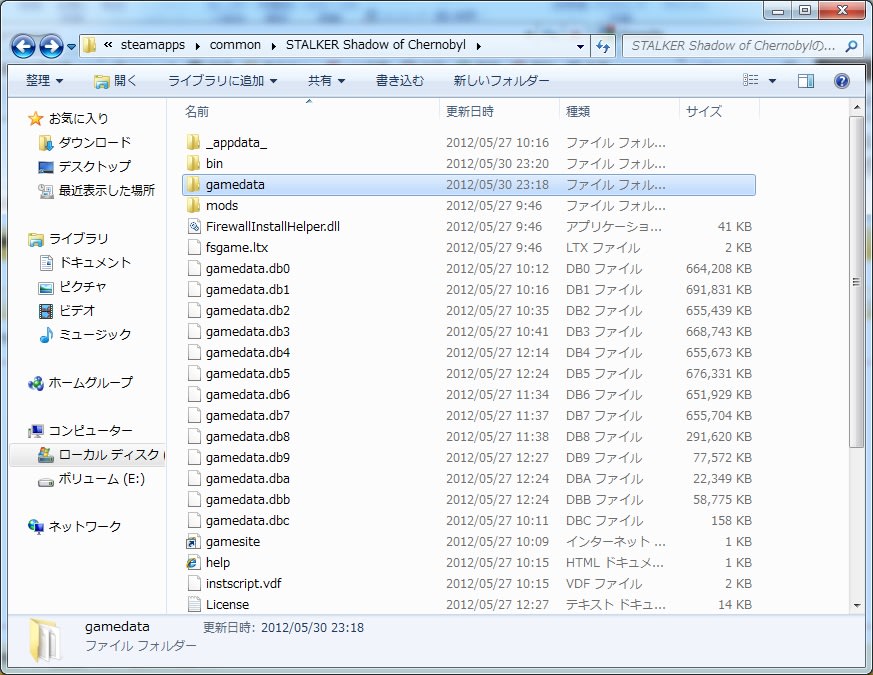Select the fsgame.ltx file icon
The height and width of the screenshot is (675, 873).
194,247
